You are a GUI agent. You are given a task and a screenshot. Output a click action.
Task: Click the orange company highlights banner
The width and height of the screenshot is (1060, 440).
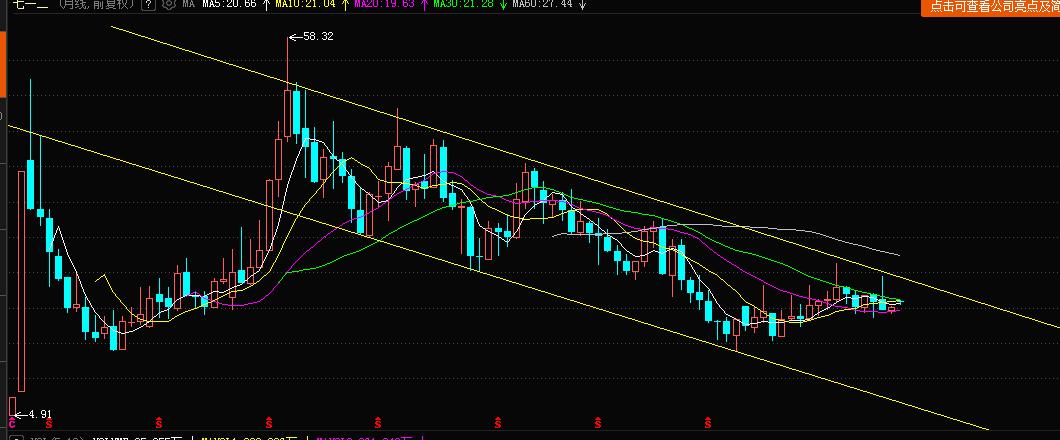coord(990,7)
